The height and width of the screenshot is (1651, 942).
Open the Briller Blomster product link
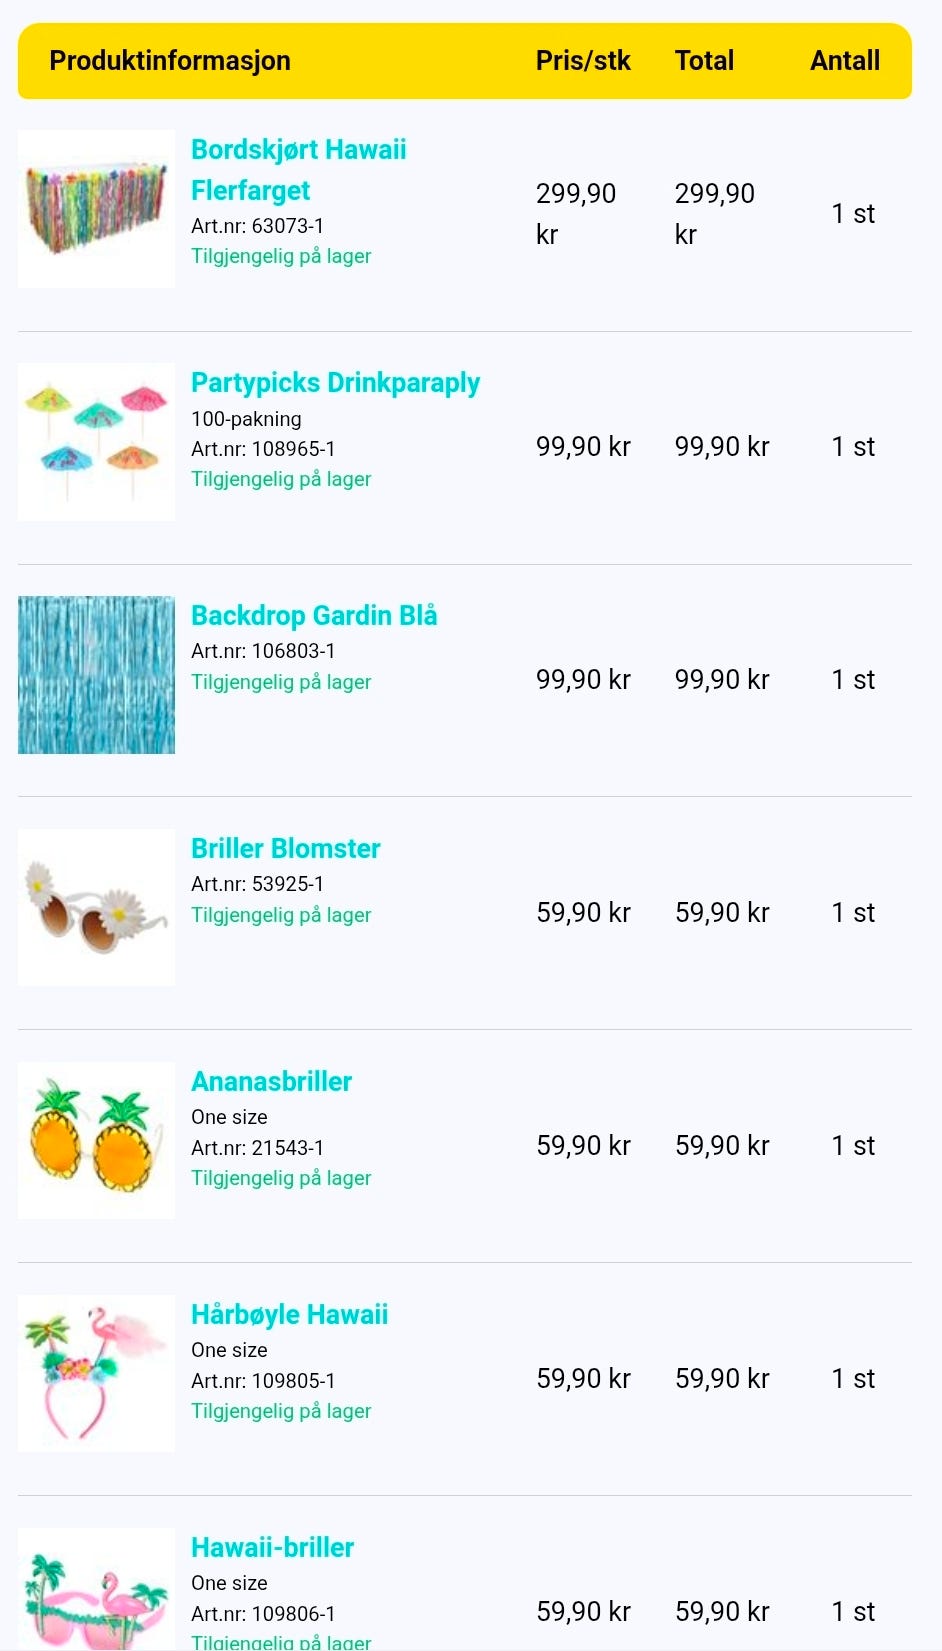coord(285,848)
